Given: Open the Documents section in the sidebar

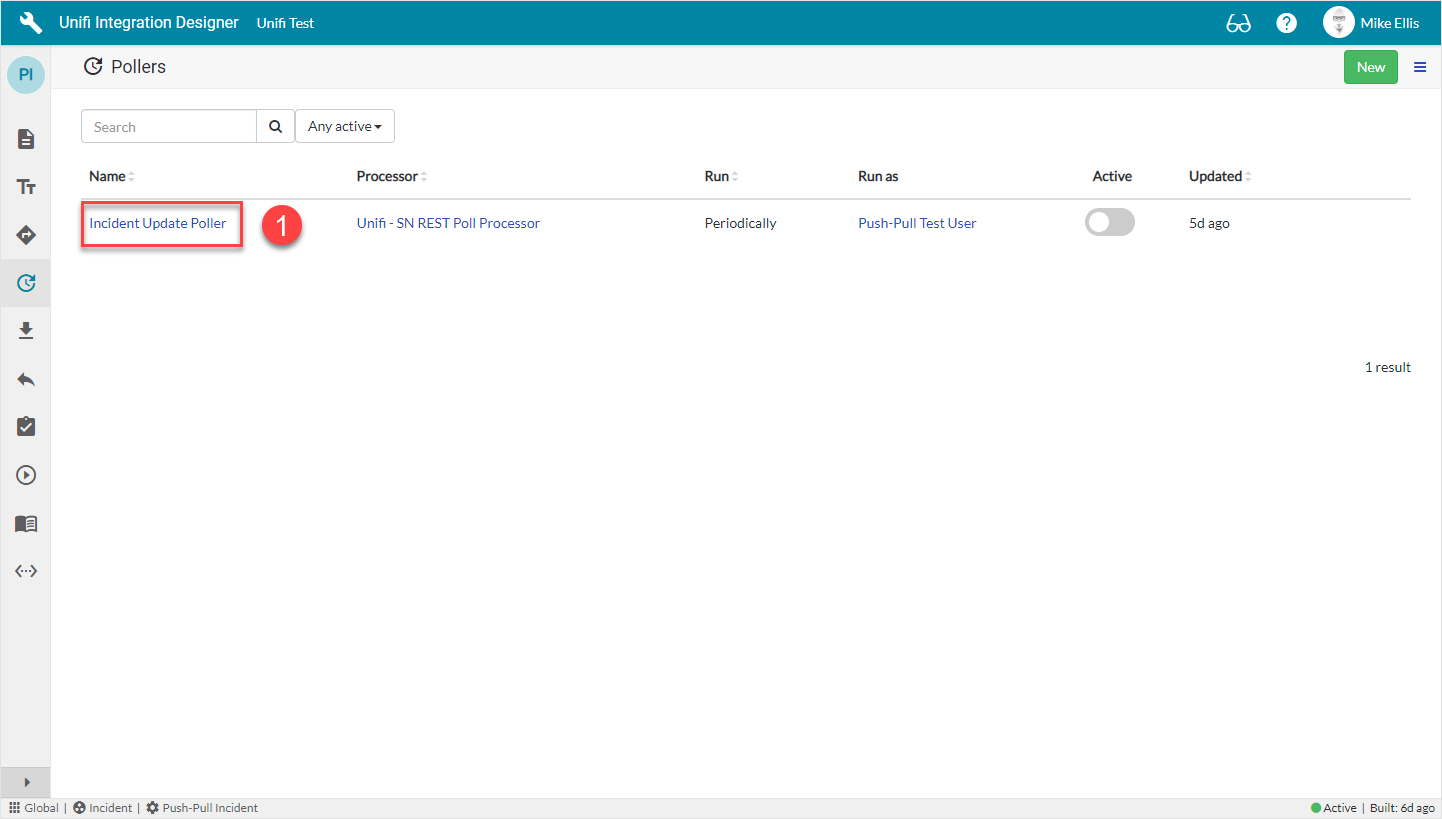Looking at the screenshot, I should coord(25,139).
